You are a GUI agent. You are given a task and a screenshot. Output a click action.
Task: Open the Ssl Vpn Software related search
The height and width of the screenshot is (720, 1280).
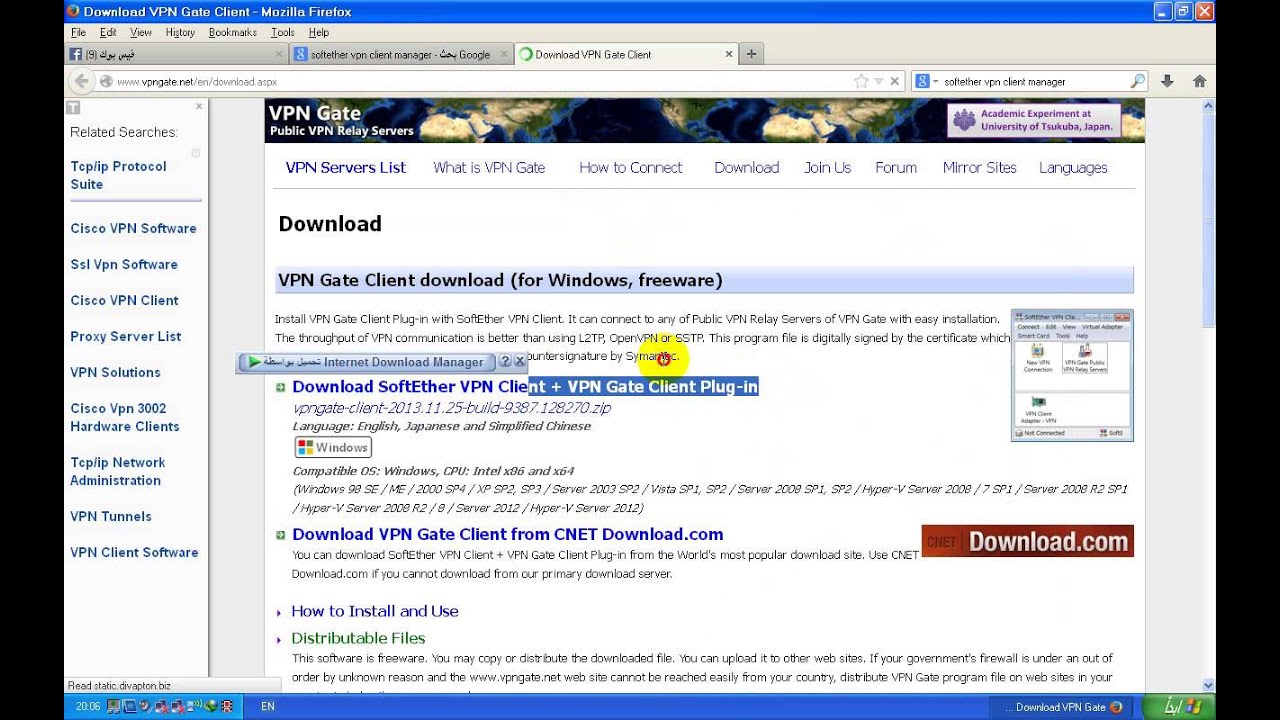[124, 264]
